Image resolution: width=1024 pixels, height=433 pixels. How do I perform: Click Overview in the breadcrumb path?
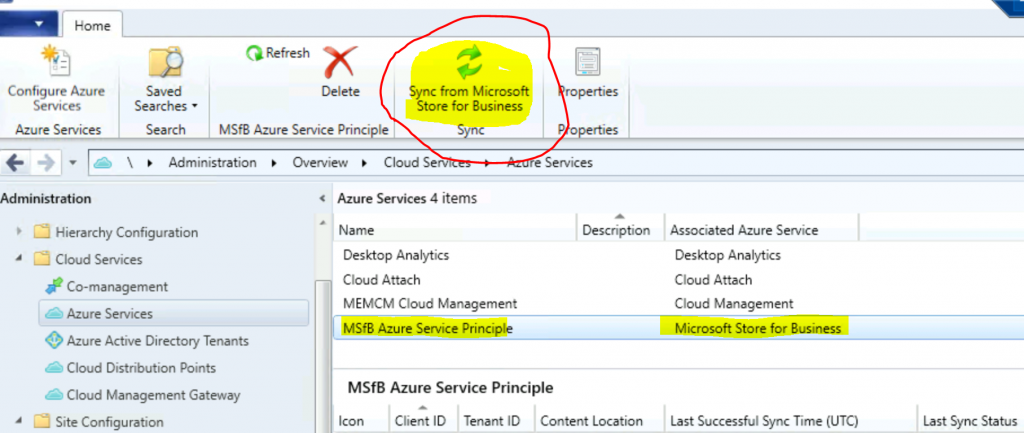tap(320, 163)
